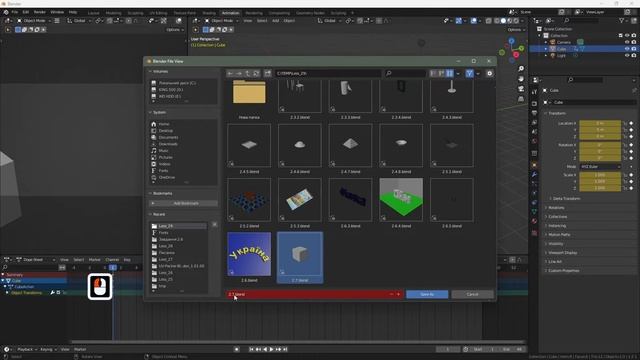Open the Help menu in Blender
The height and width of the screenshot is (360, 640).
[73, 12]
